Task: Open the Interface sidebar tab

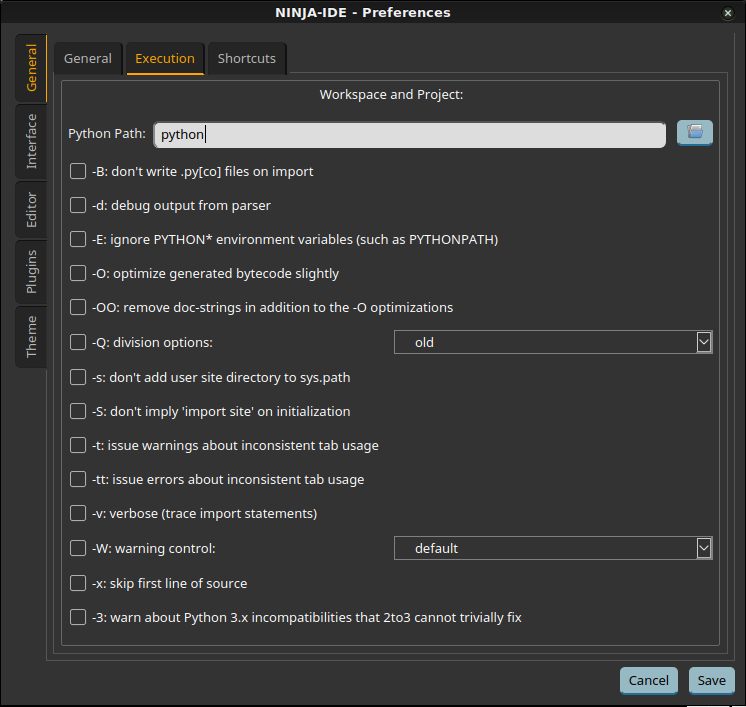Action: pyautogui.click(x=31, y=141)
